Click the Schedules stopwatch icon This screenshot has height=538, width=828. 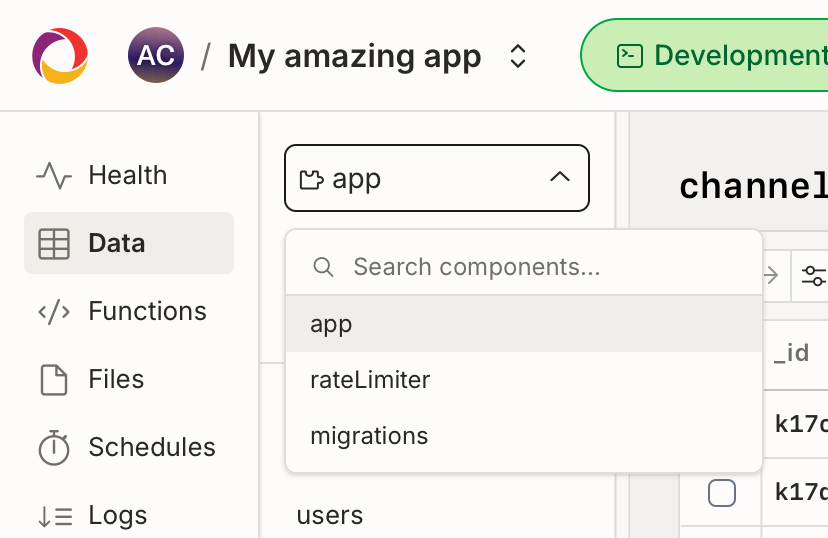tap(54, 448)
